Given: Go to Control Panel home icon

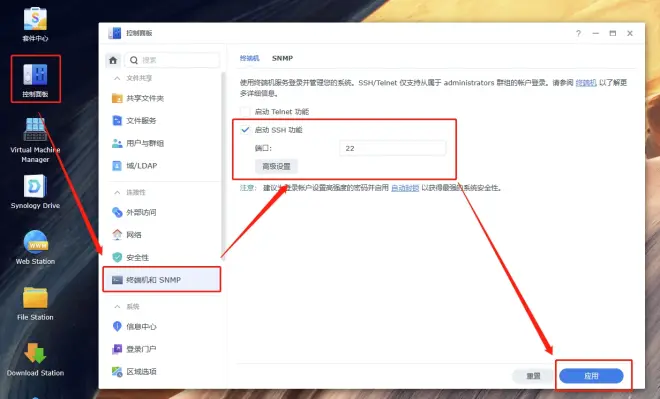Looking at the screenshot, I should [x=113, y=60].
